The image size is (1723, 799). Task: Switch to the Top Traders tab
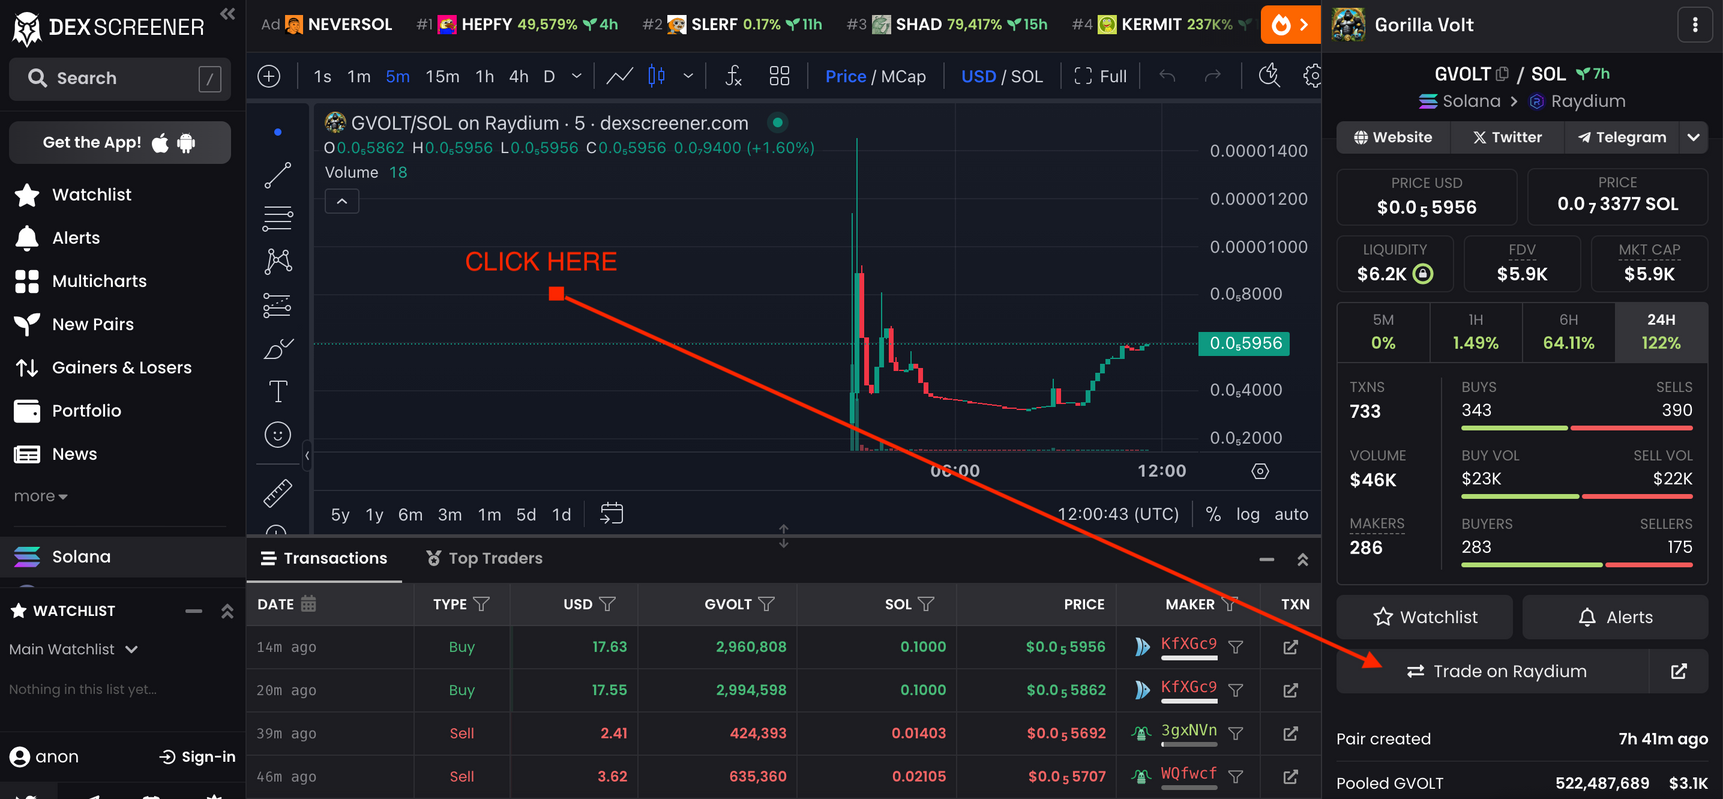(x=484, y=558)
